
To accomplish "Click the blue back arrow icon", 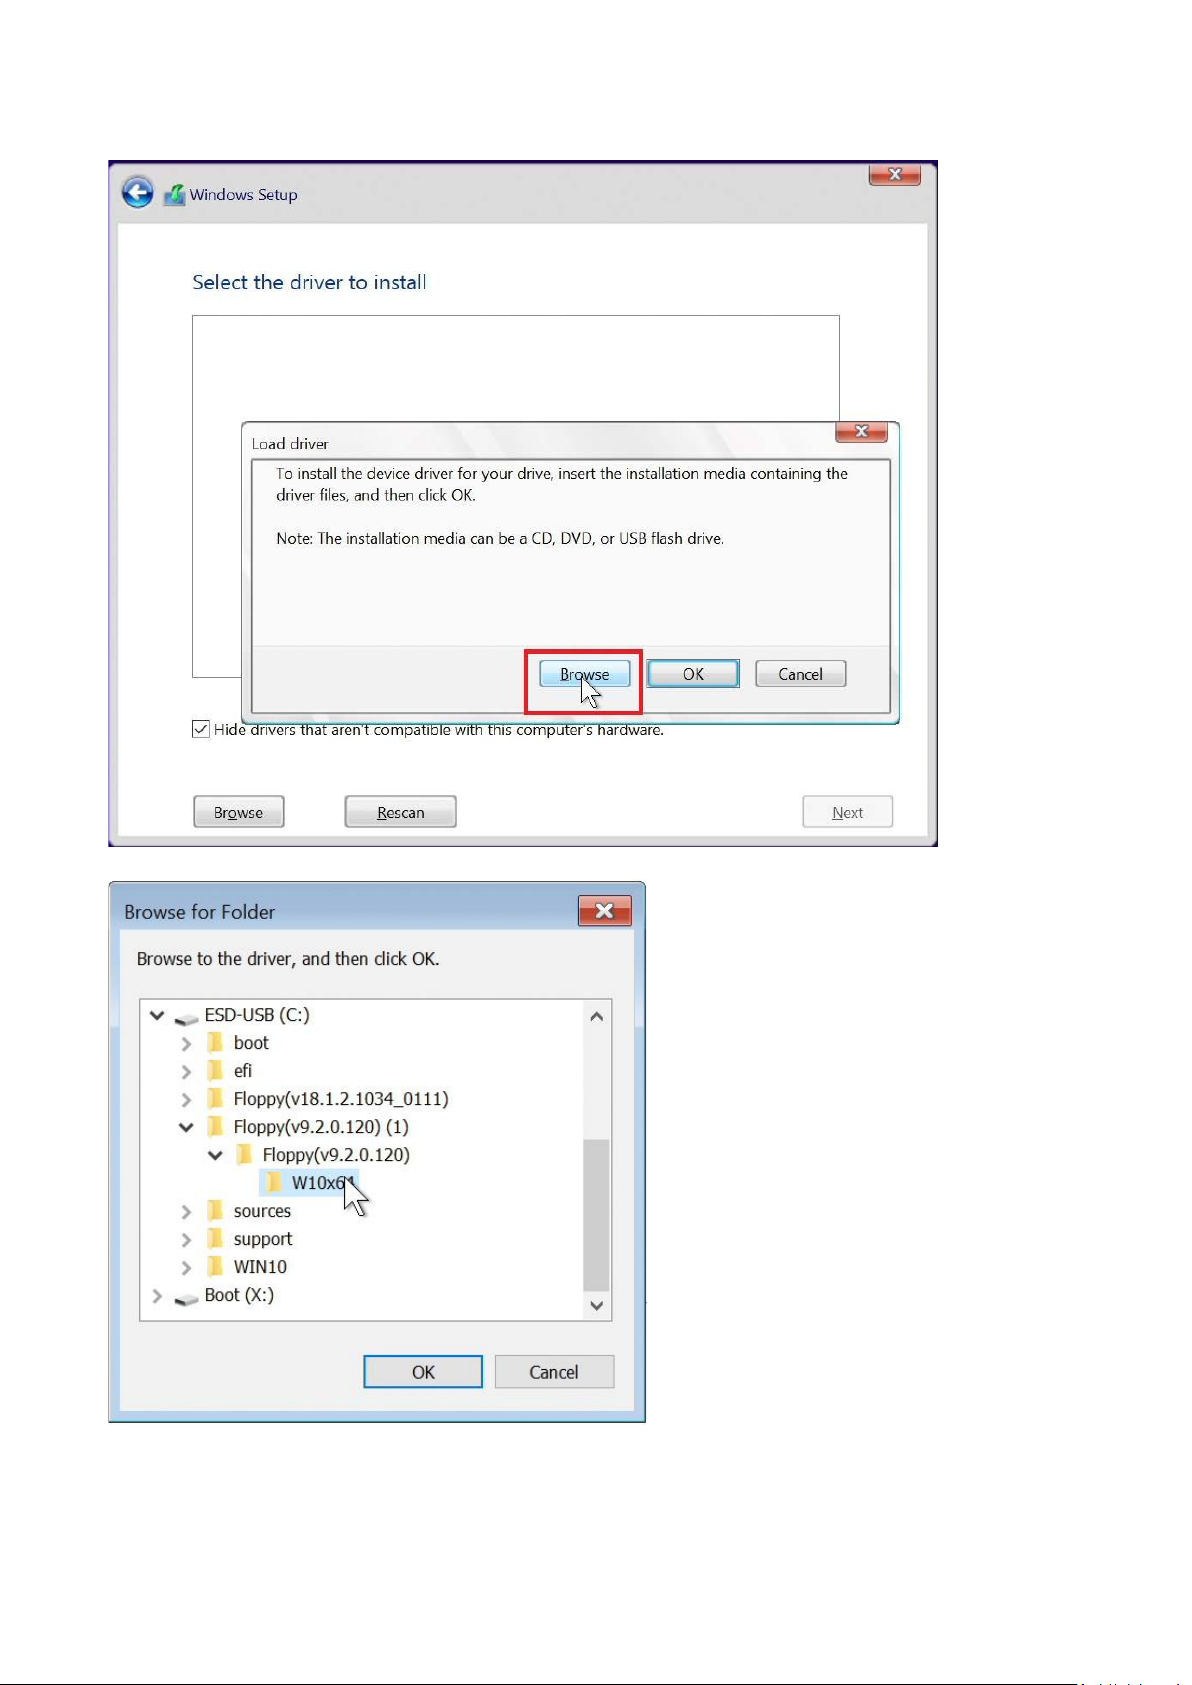I will [138, 192].
